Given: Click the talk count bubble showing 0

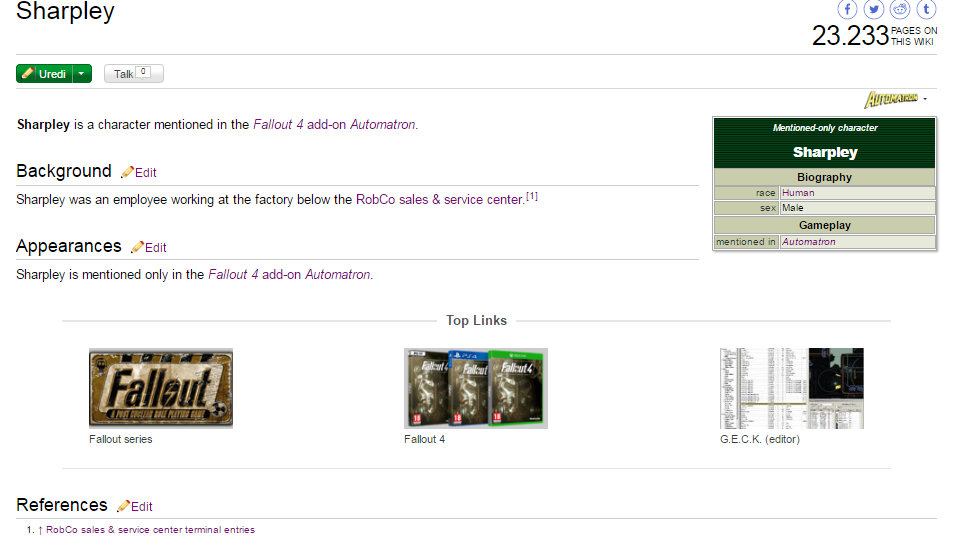Looking at the screenshot, I should [143, 72].
